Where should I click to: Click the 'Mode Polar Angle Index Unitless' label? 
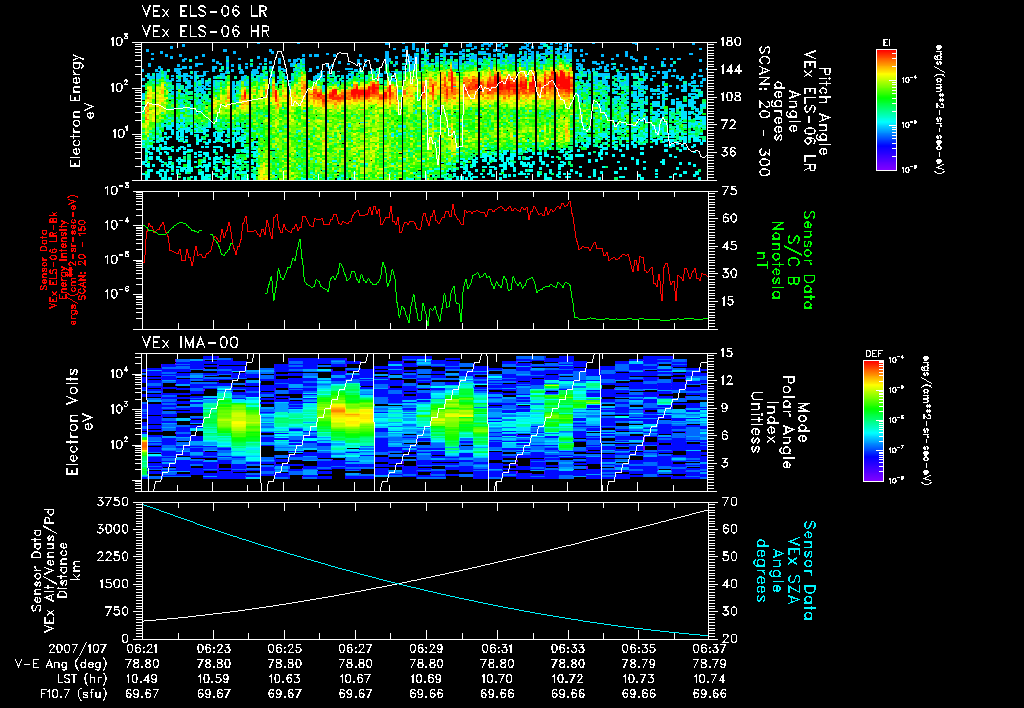[780, 422]
